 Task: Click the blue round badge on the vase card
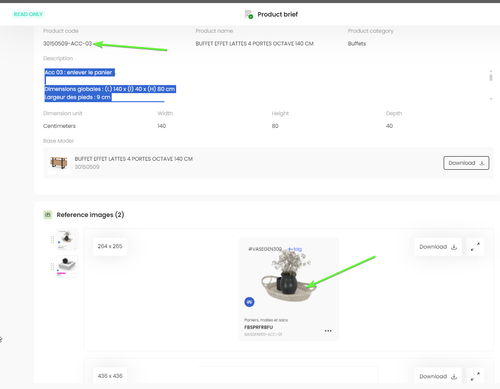[249, 302]
